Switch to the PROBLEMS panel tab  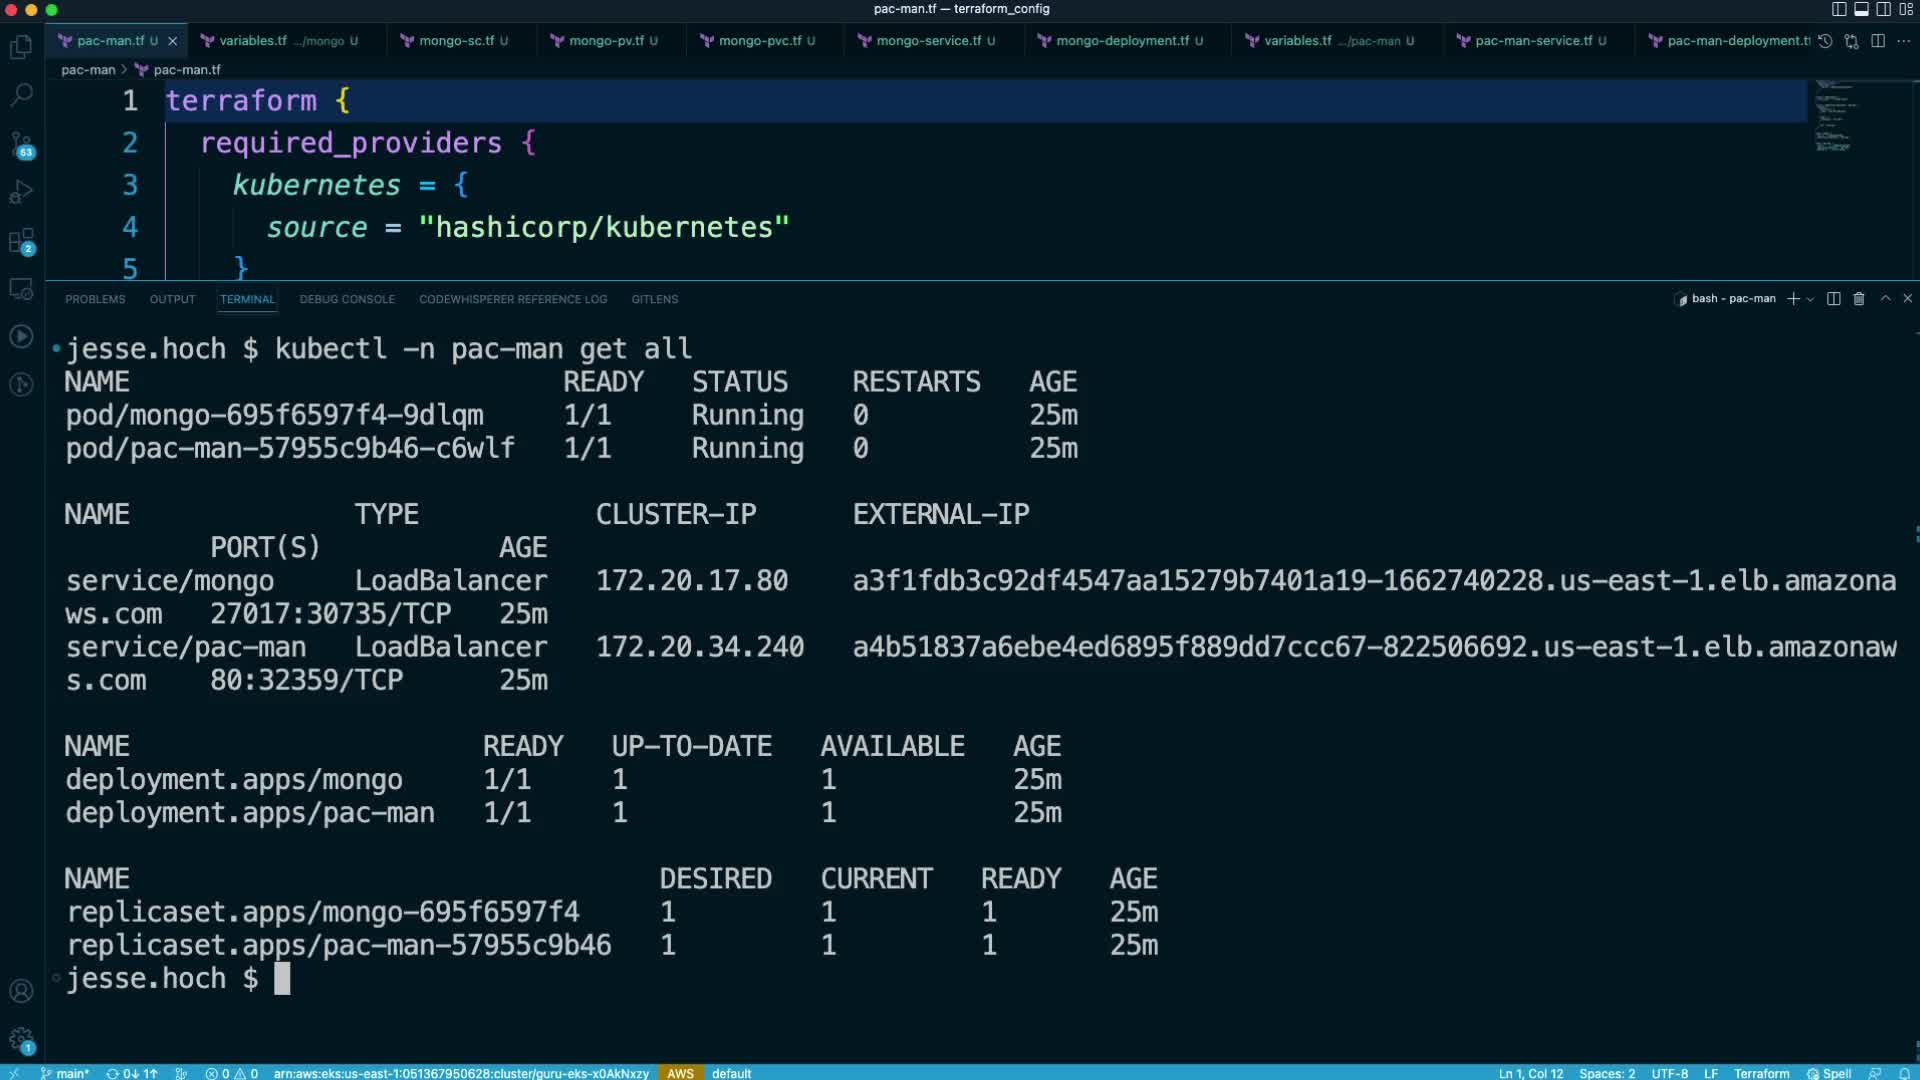coord(95,299)
